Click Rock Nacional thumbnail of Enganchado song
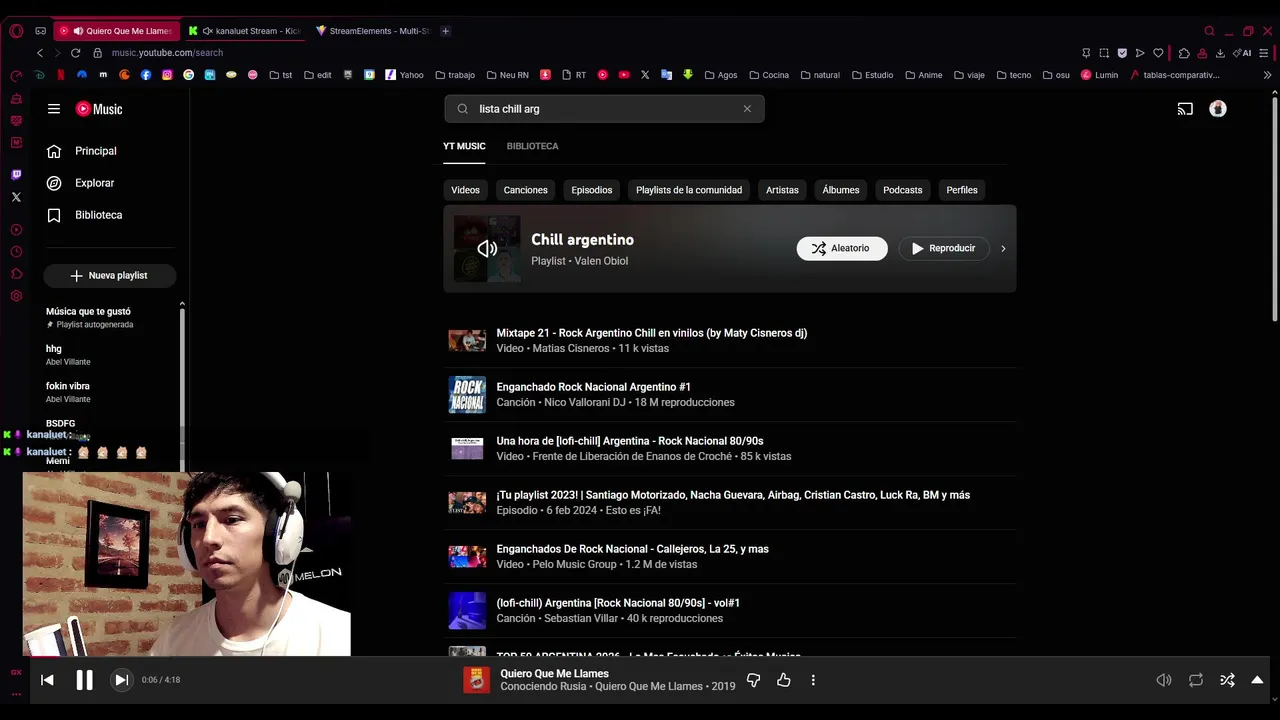 click(x=467, y=395)
